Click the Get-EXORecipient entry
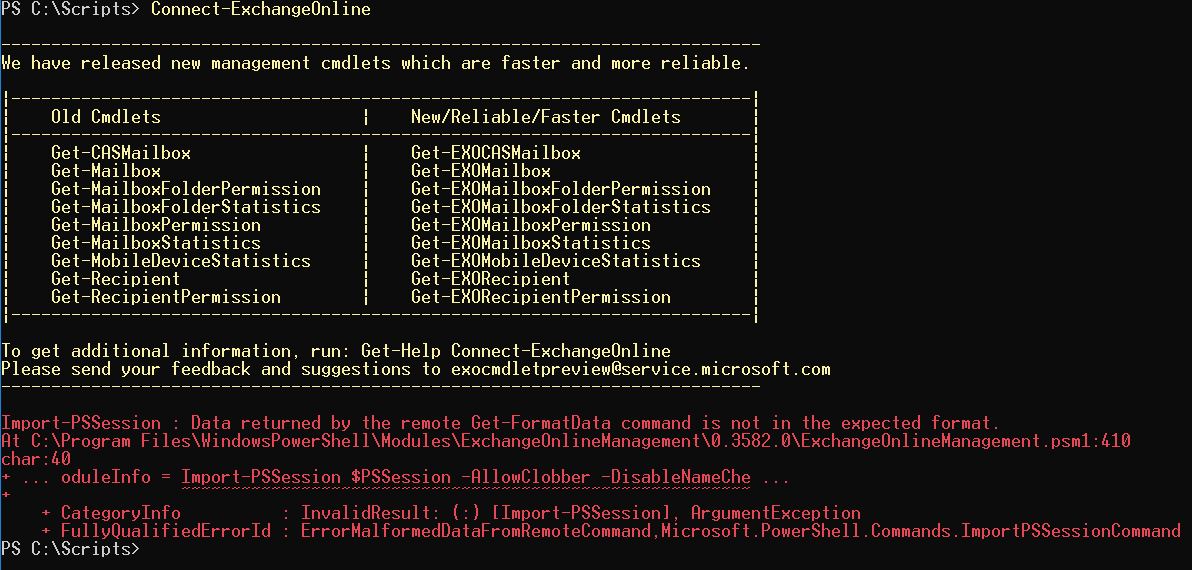1192x570 pixels. pos(490,279)
